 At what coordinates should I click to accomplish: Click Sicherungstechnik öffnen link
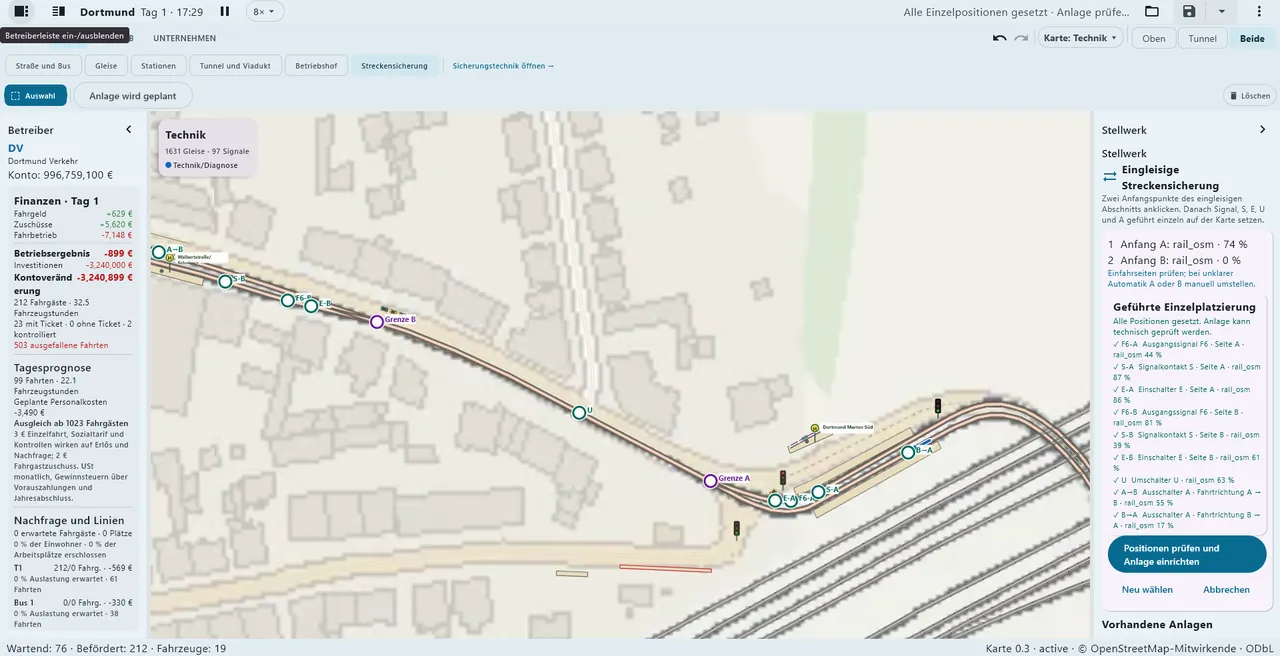tap(503, 66)
